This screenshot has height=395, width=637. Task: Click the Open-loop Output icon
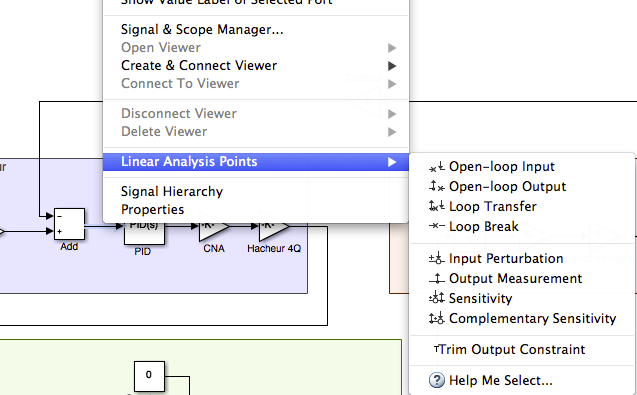point(437,187)
